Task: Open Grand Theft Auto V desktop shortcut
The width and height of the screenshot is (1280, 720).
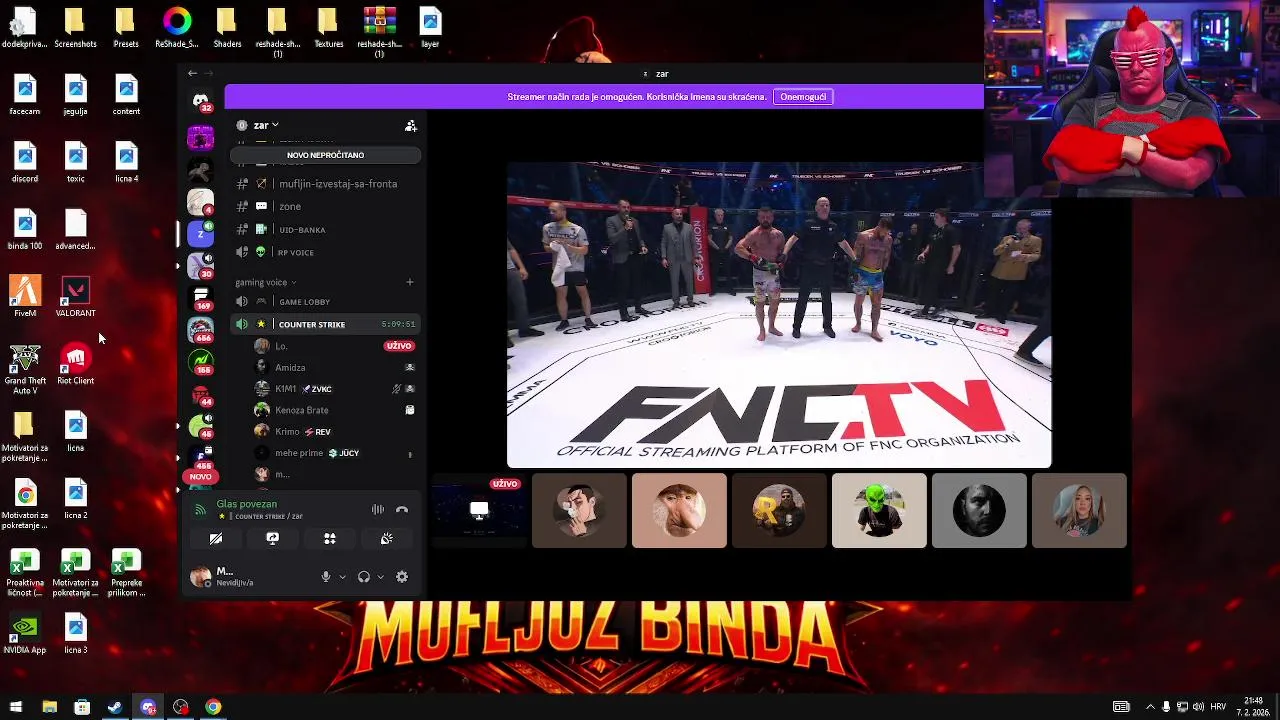Action: coord(25,369)
